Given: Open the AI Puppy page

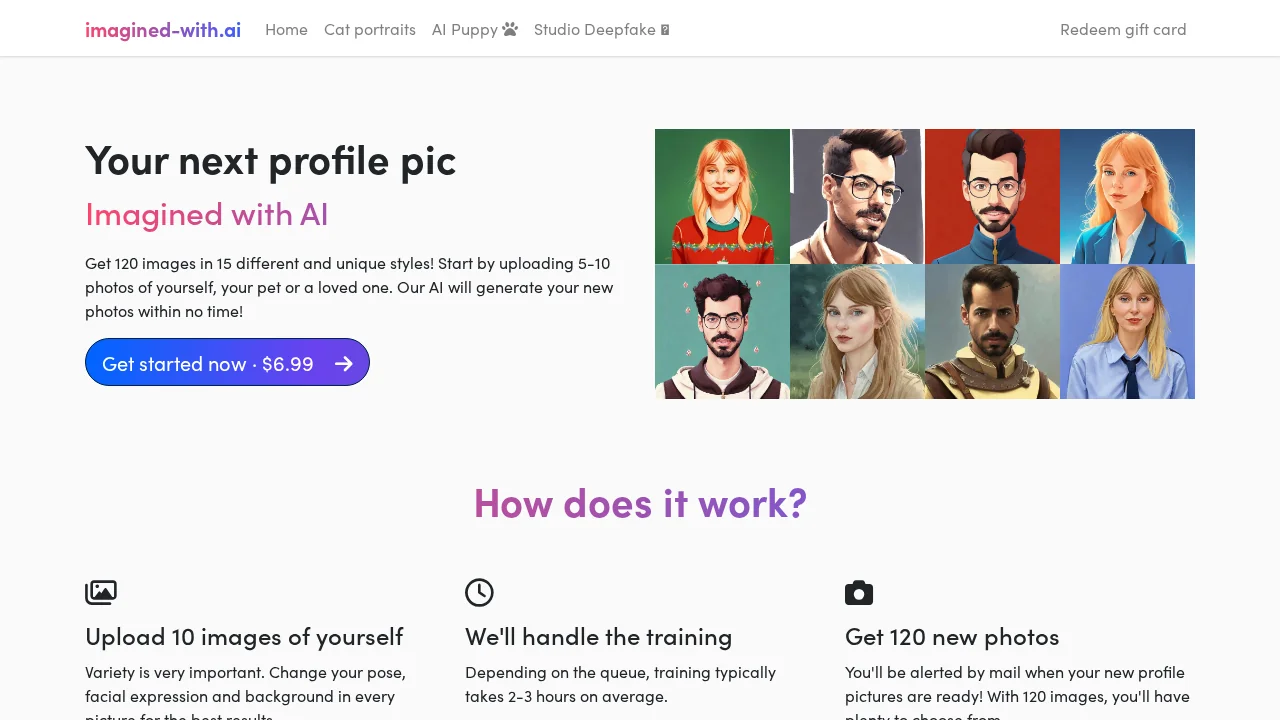Looking at the screenshot, I should click(464, 29).
